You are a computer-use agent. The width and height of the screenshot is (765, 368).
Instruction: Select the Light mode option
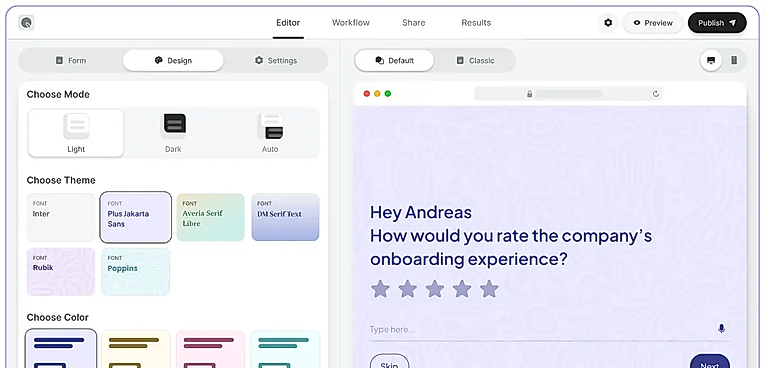point(76,133)
